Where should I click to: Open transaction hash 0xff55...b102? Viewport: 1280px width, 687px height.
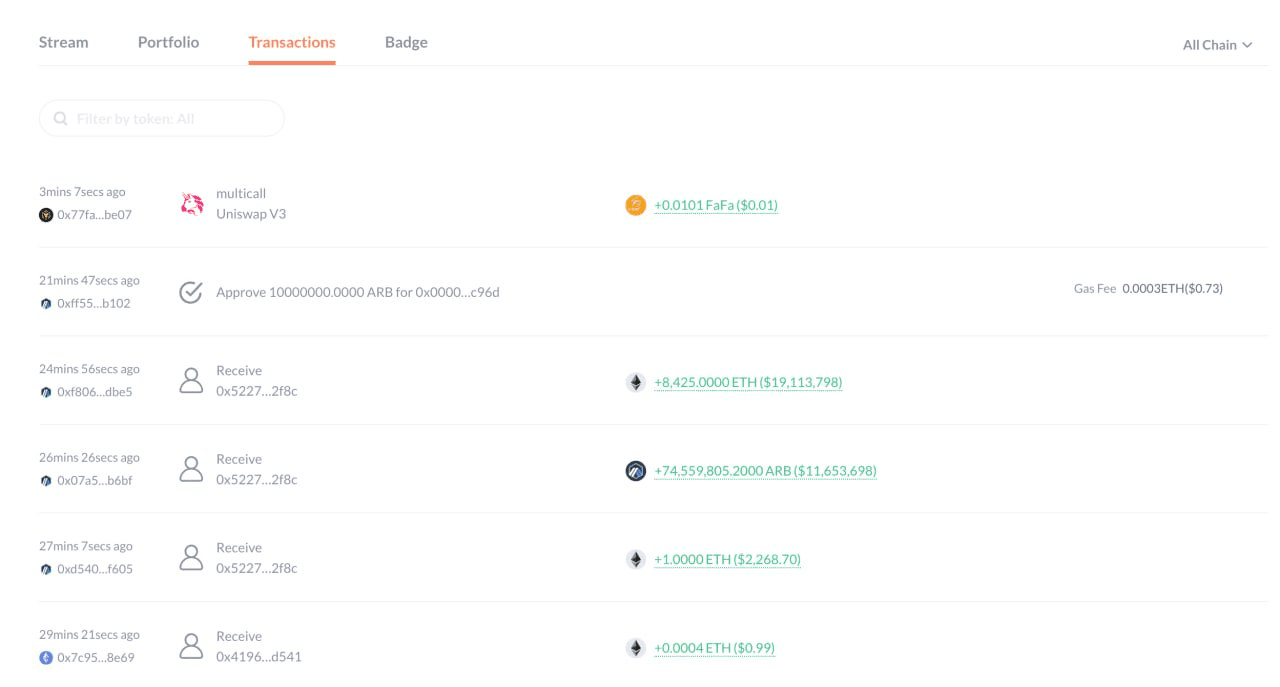pyautogui.click(x=94, y=304)
